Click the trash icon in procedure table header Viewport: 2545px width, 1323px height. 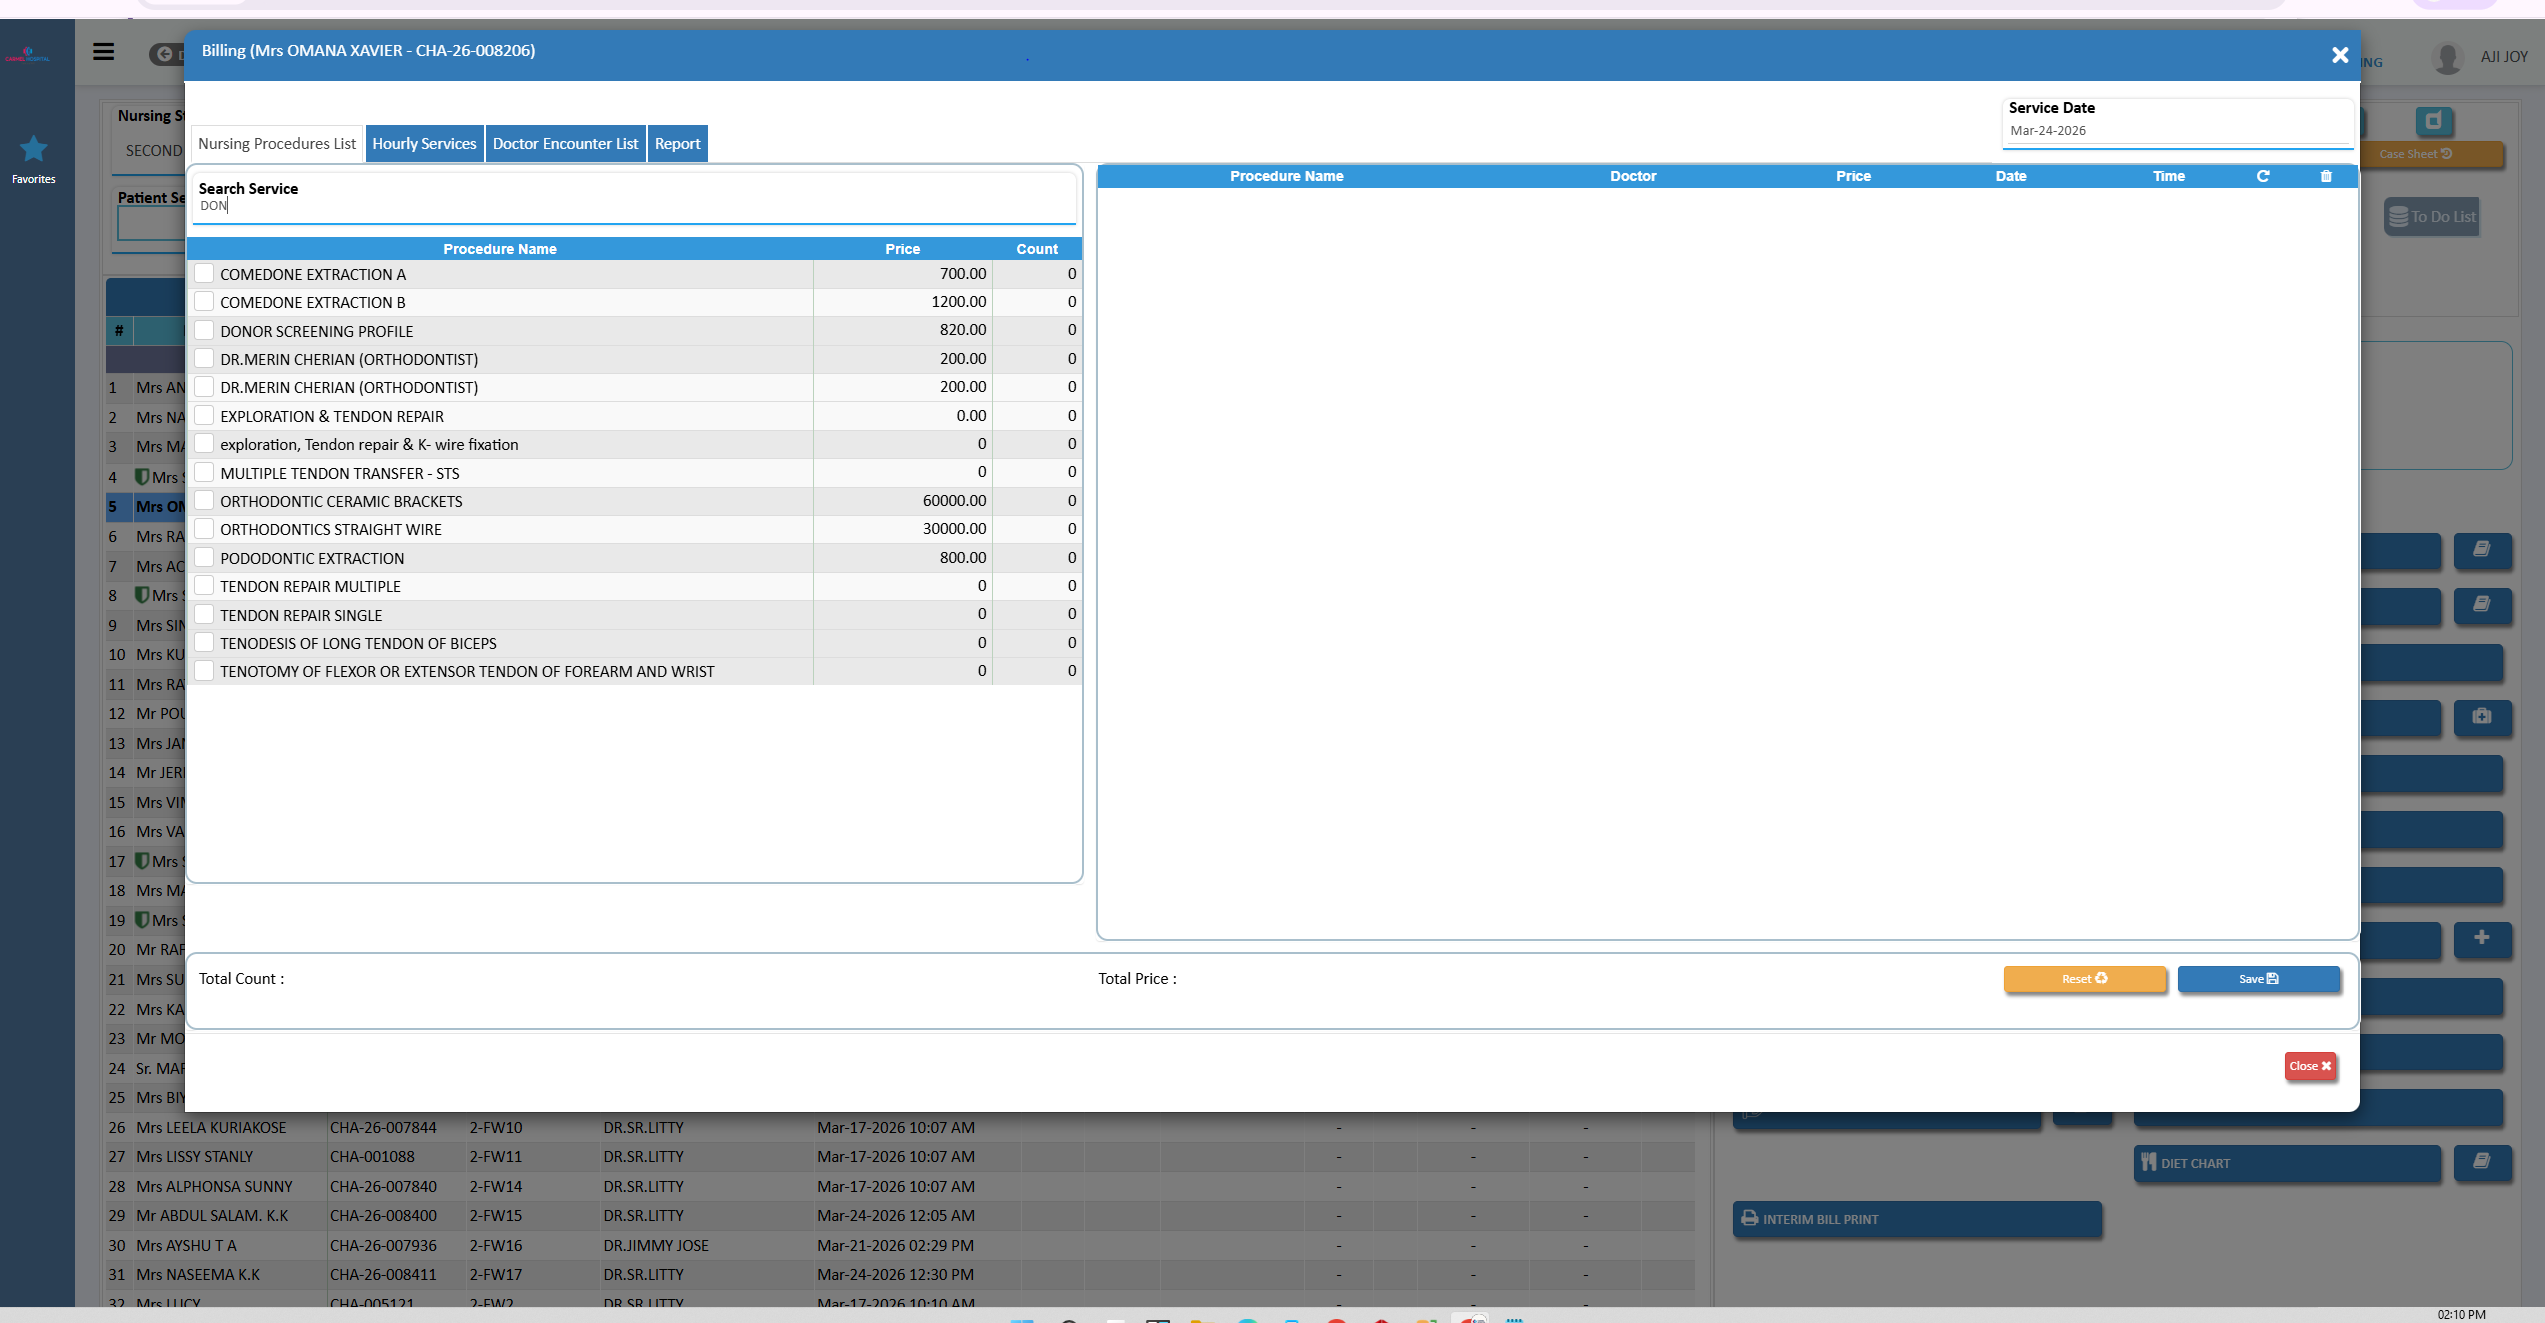coord(2326,176)
